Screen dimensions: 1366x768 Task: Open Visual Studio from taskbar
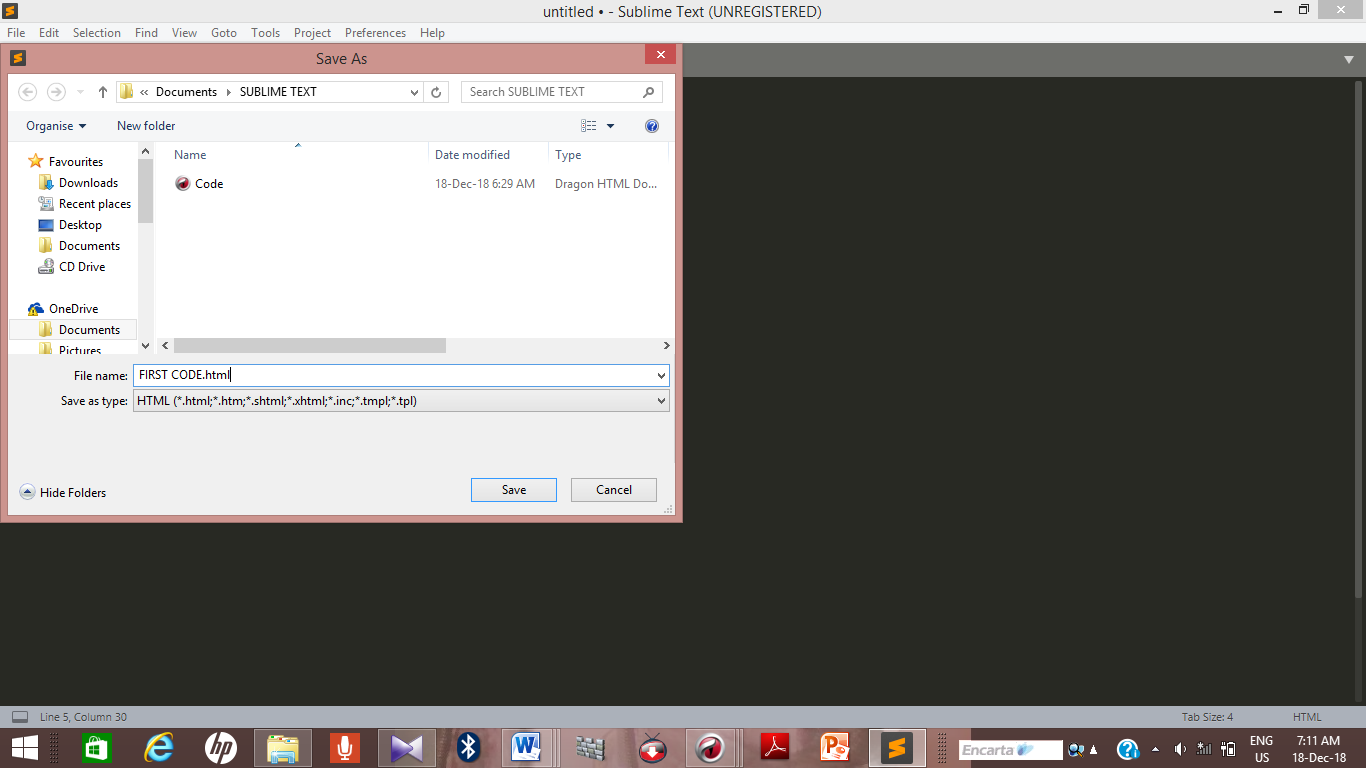[407, 748]
